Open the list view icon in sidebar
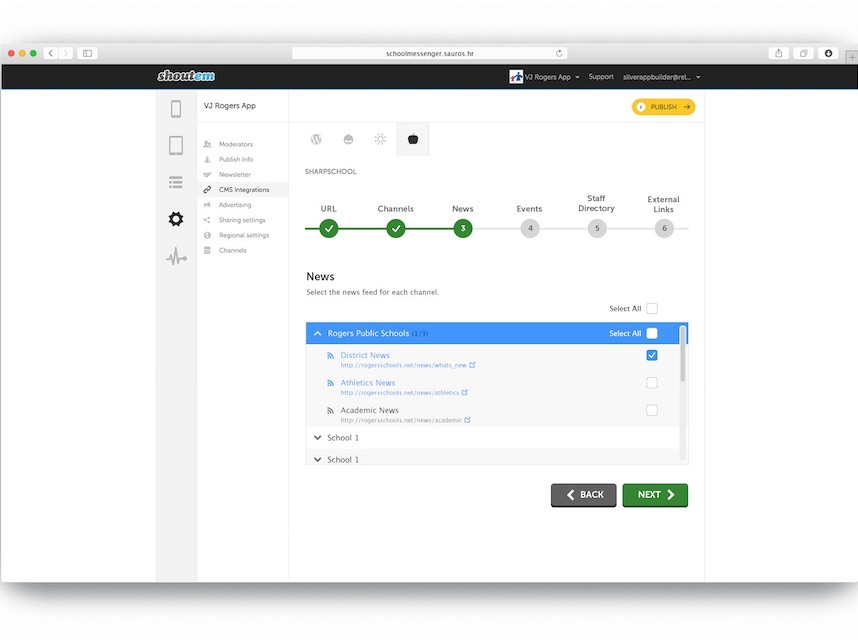858x644 pixels. [176, 182]
